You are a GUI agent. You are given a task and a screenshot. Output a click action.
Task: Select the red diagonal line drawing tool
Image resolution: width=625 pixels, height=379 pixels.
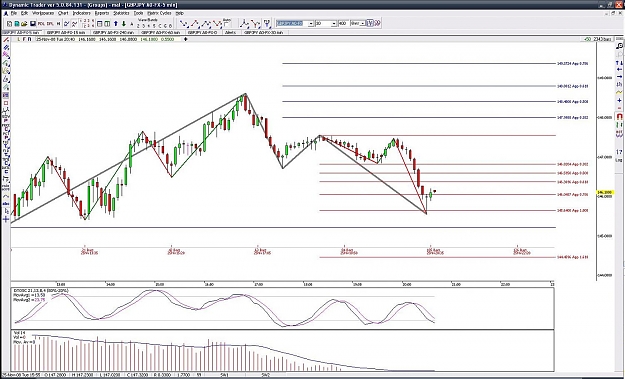click(x=6, y=39)
